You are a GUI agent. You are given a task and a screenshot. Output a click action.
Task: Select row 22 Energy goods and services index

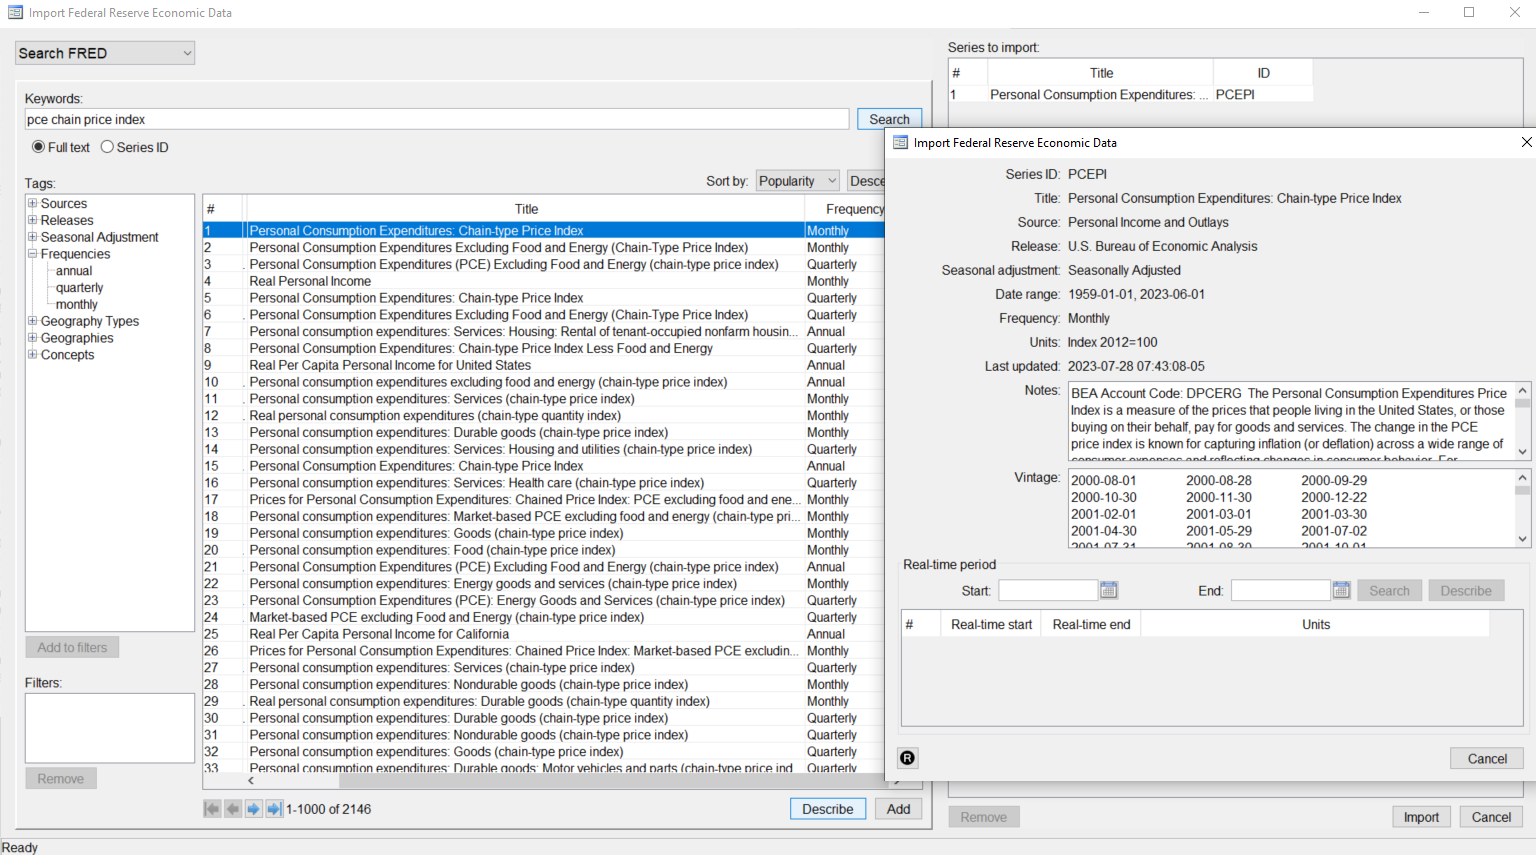(544, 583)
